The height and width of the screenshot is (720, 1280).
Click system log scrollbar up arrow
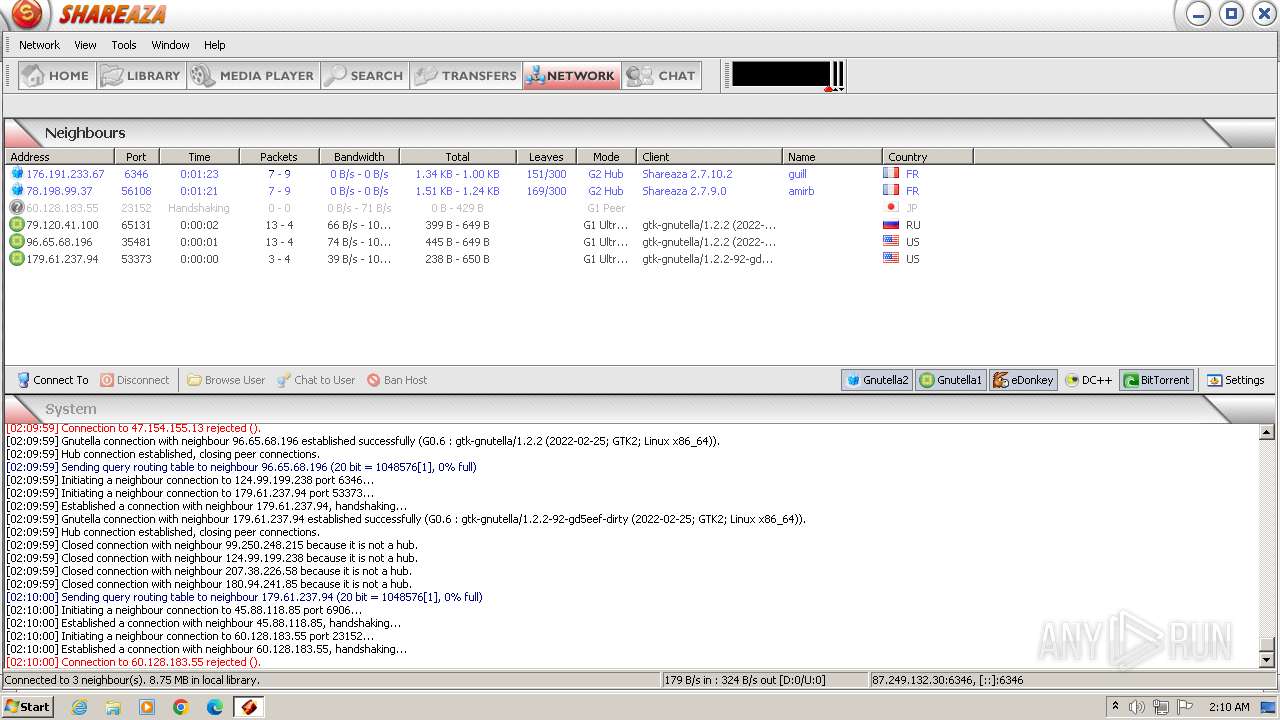tap(1266, 432)
